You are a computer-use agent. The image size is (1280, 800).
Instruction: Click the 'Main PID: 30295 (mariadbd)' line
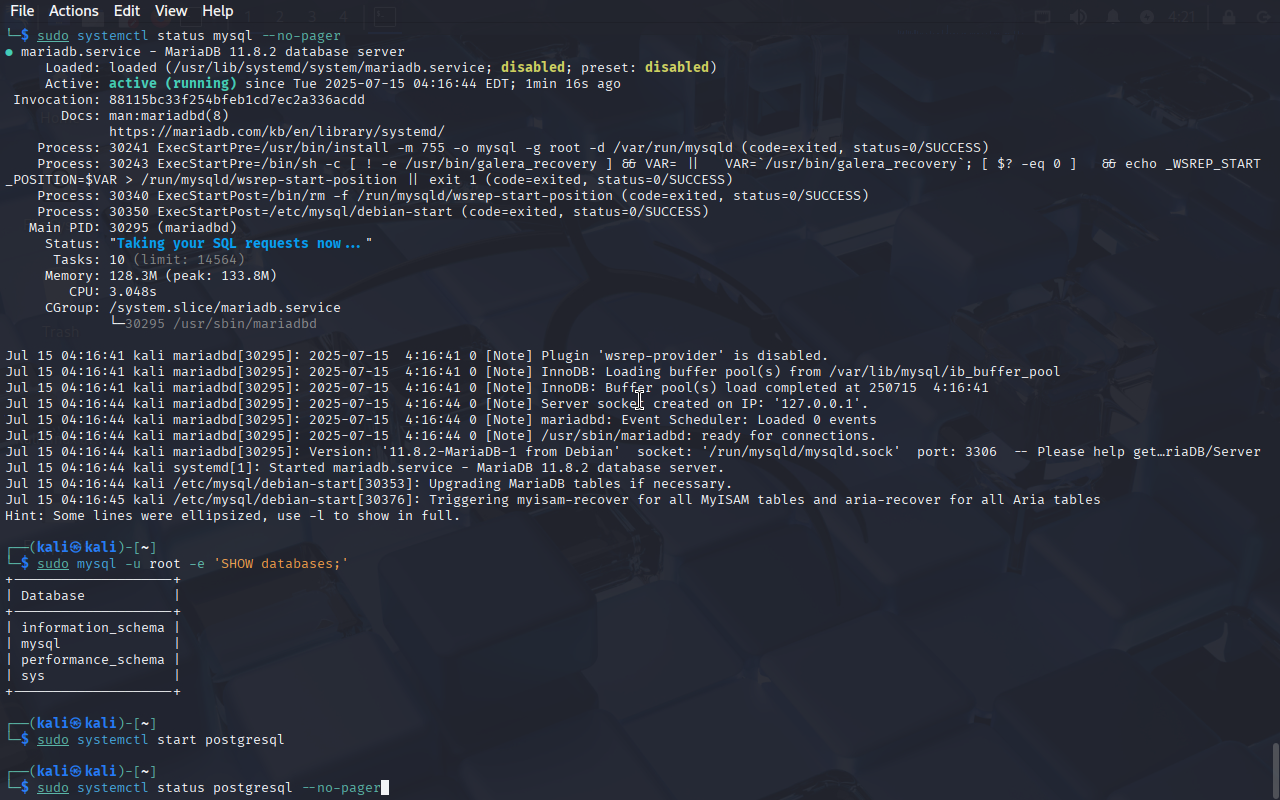tap(133, 228)
